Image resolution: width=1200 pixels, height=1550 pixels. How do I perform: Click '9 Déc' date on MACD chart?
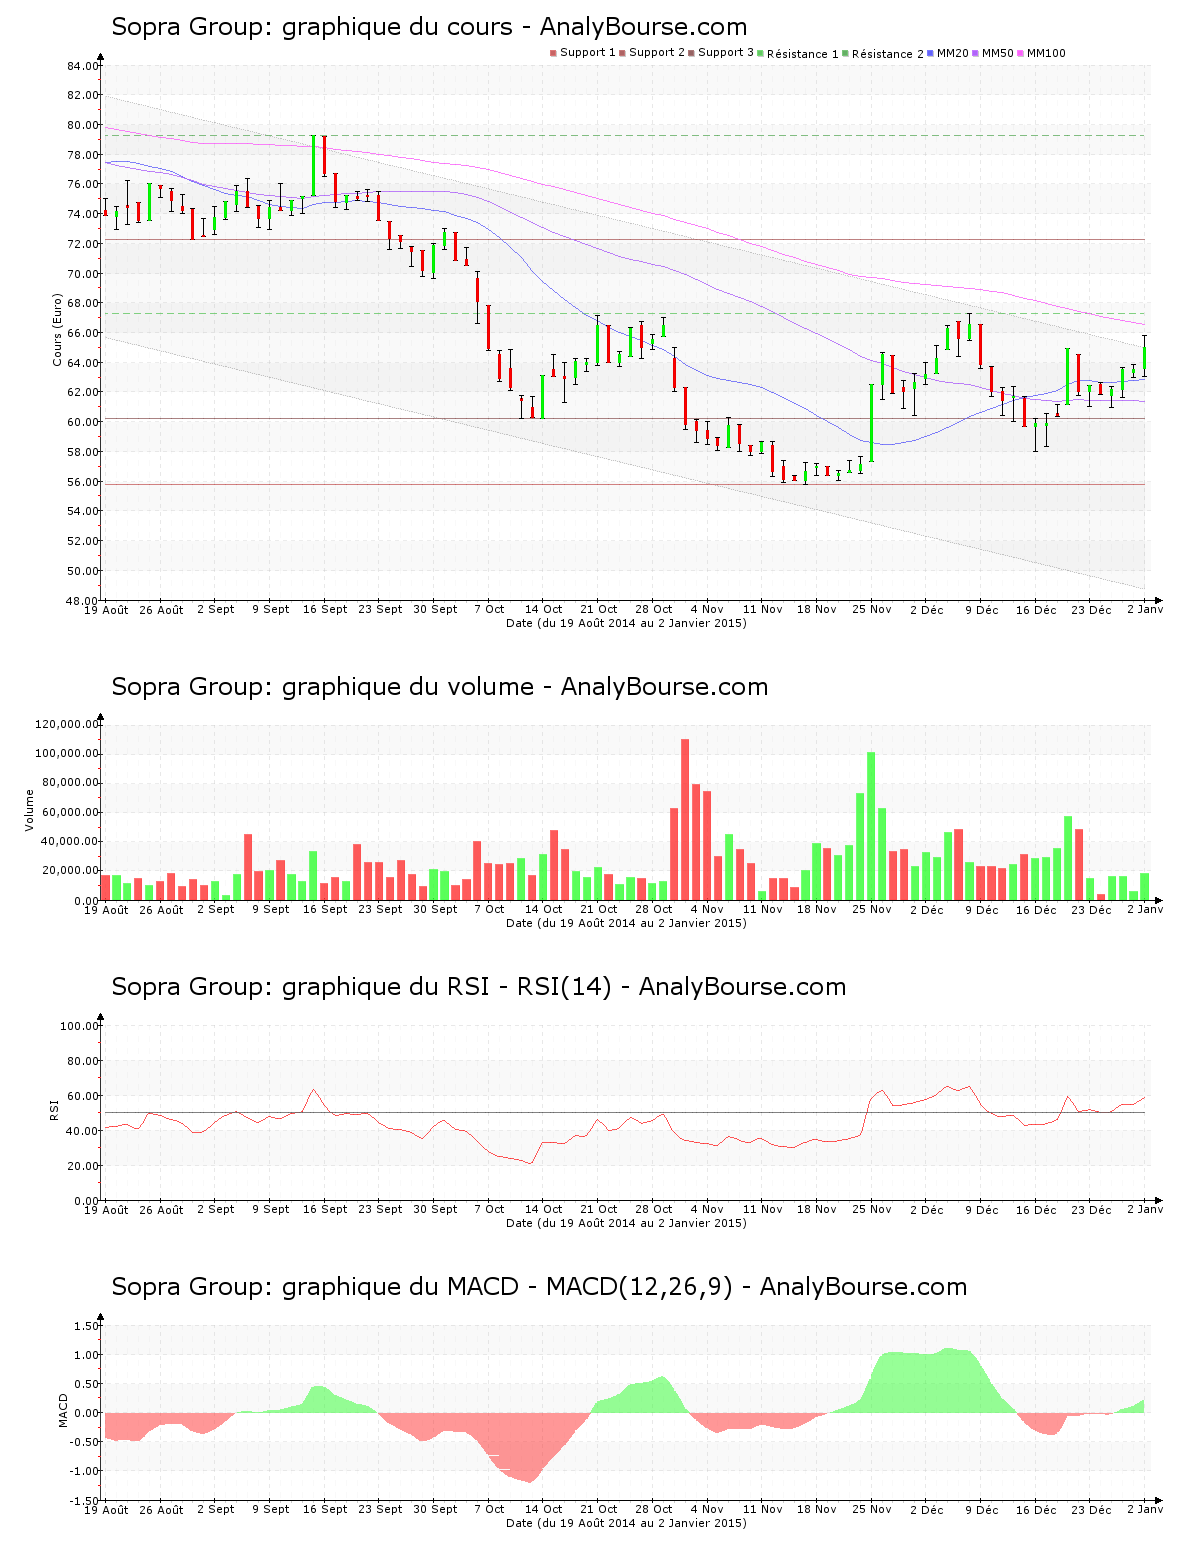click(981, 1509)
